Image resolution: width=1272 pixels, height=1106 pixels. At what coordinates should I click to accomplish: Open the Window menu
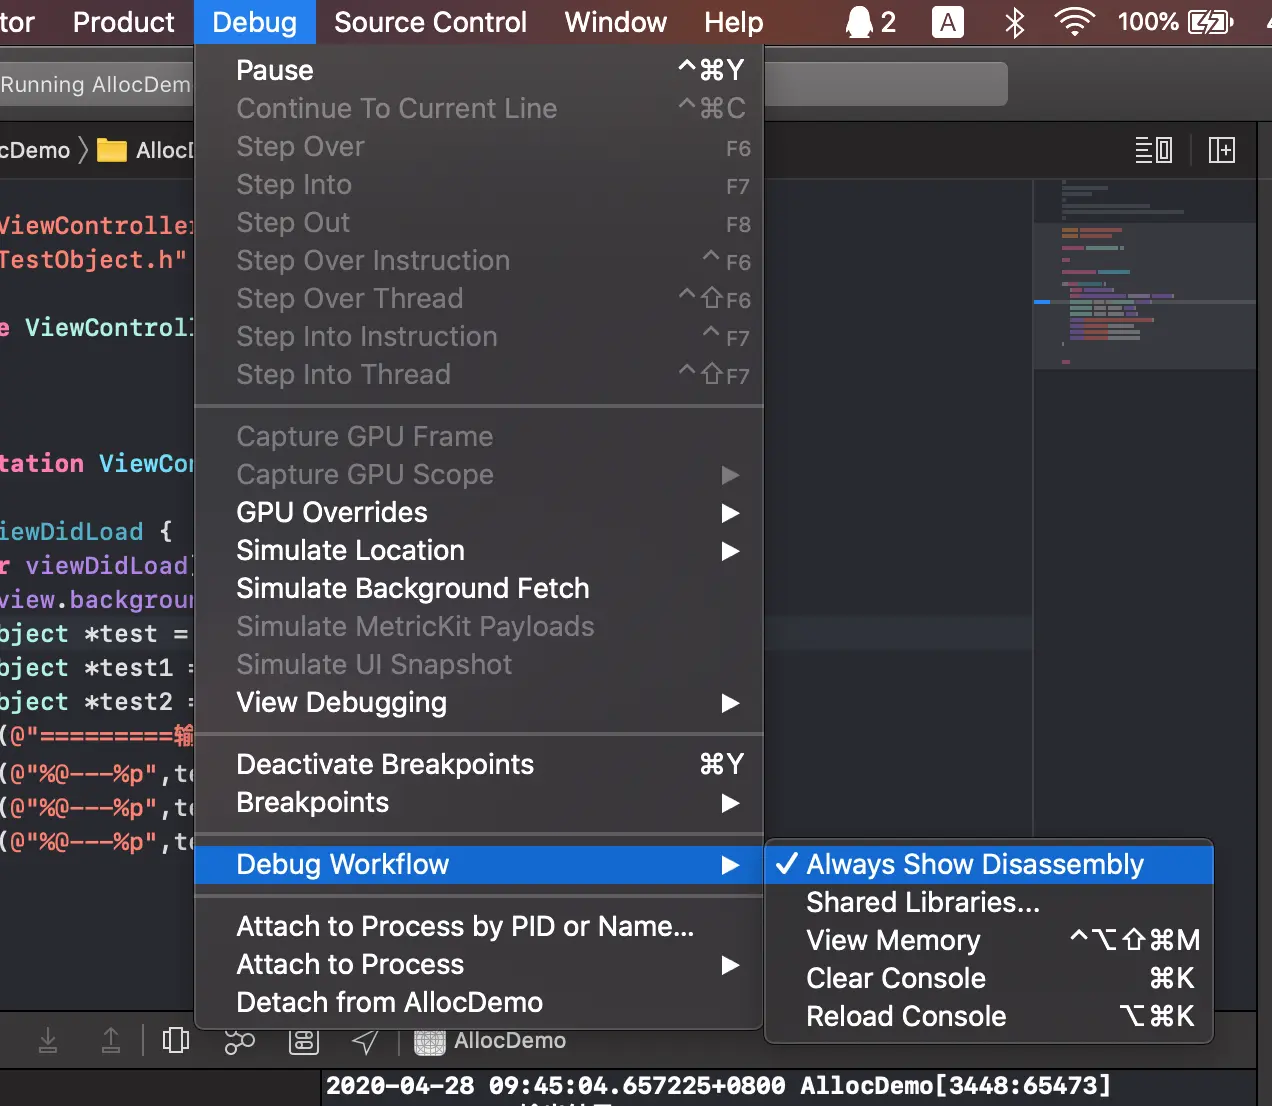click(x=615, y=22)
